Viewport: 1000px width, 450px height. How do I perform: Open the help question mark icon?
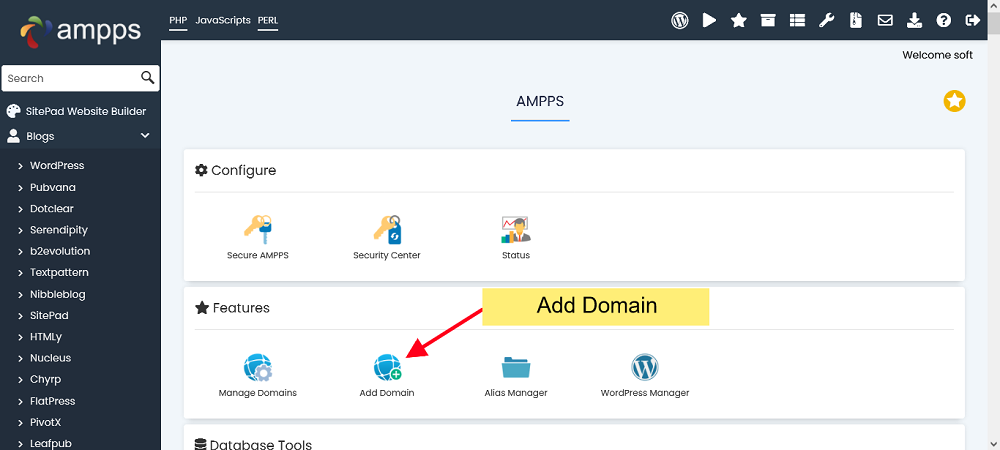(944, 20)
